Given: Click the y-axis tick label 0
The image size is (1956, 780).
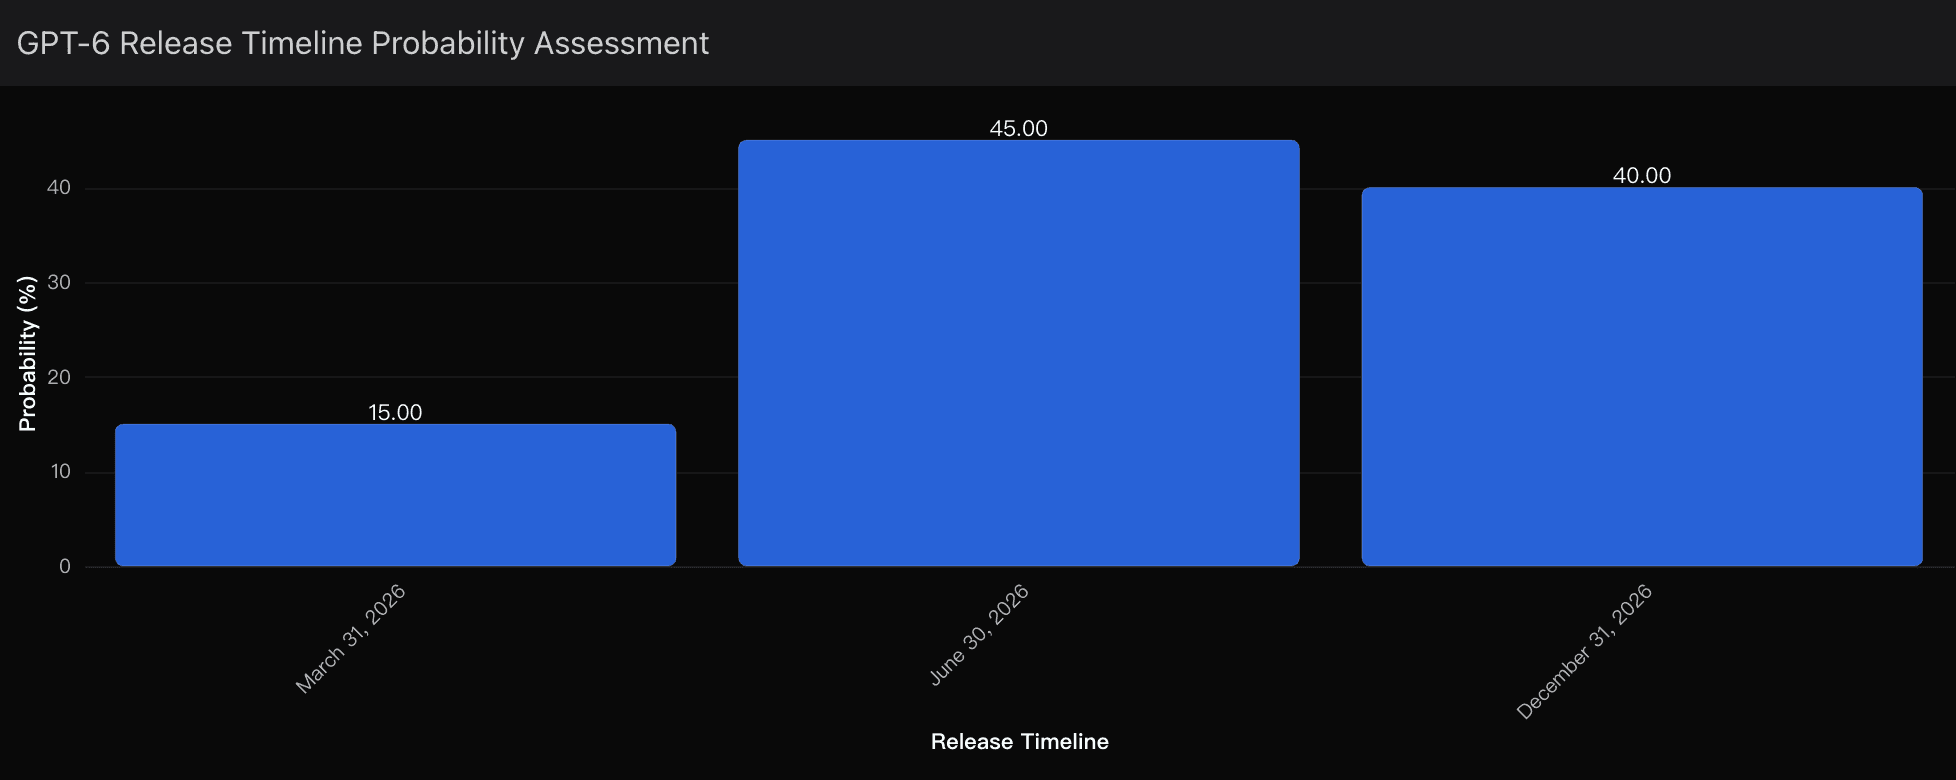Looking at the screenshot, I should [x=65, y=566].
